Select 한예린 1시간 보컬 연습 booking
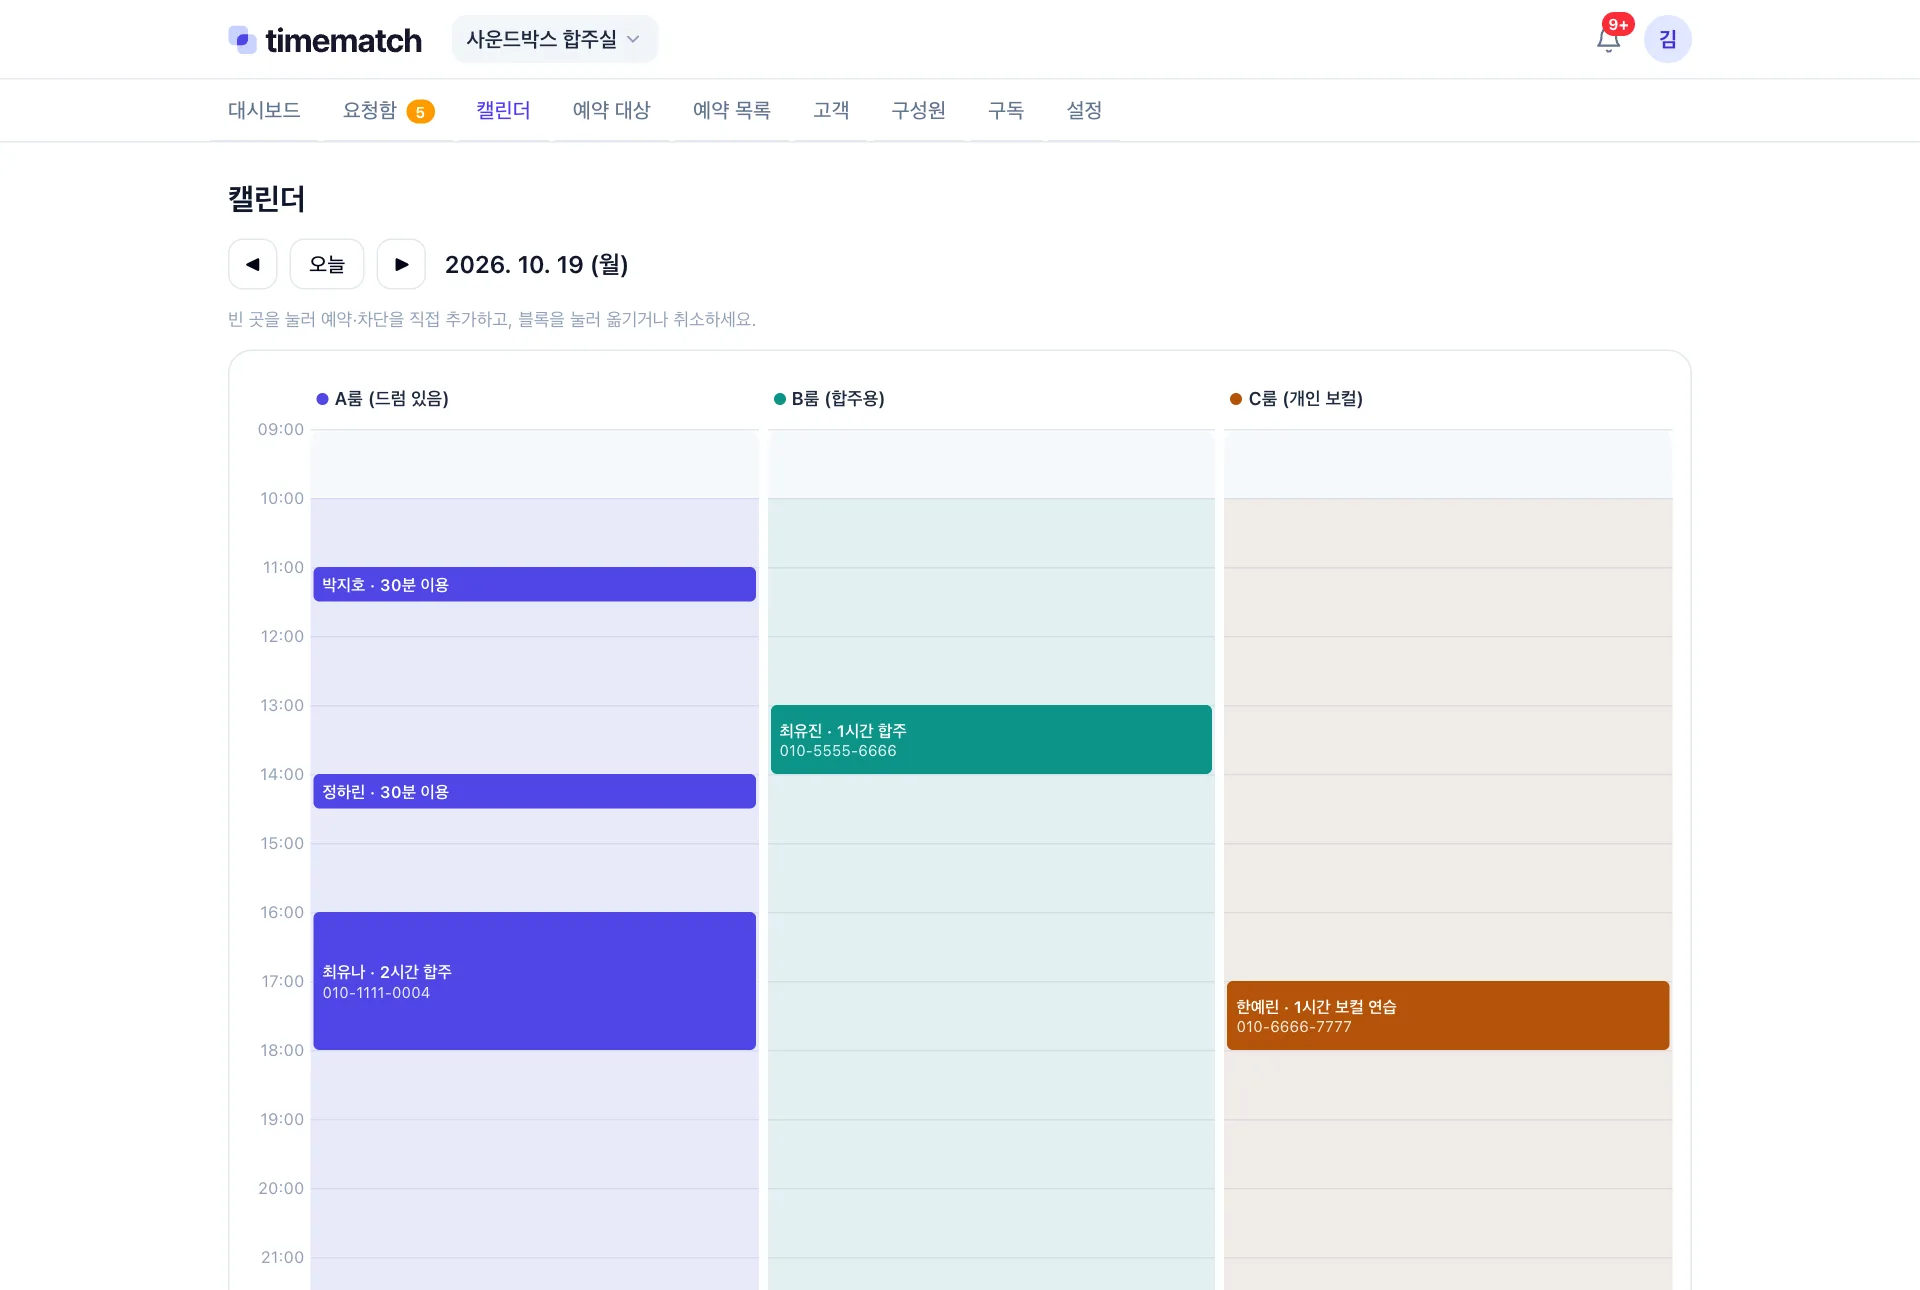This screenshot has height=1290, width=1920. 1448,1015
